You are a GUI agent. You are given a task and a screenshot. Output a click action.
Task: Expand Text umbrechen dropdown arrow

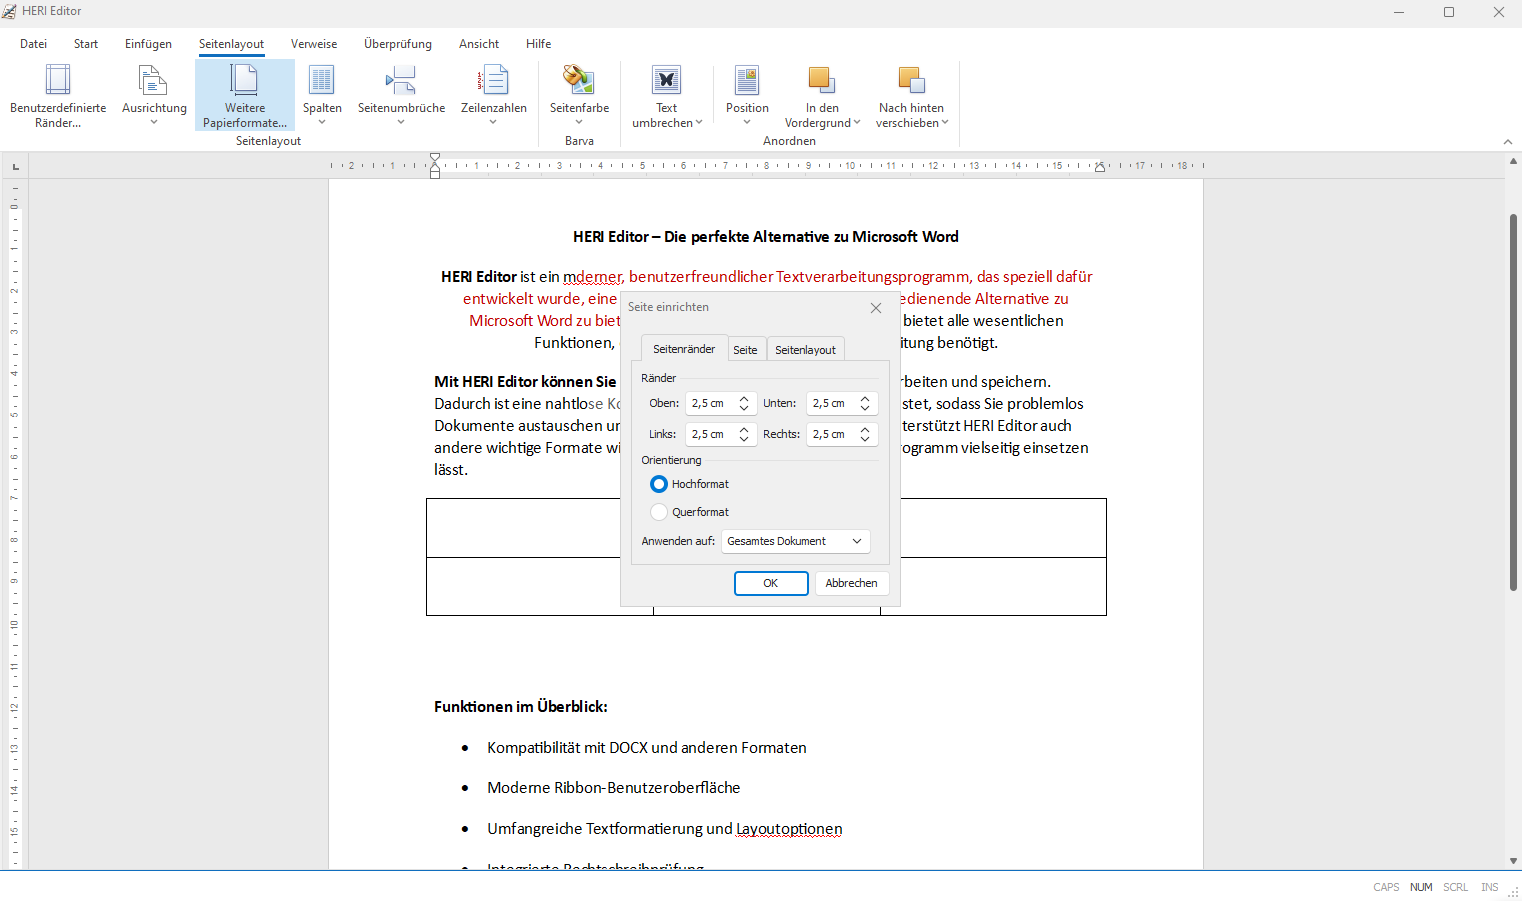[x=699, y=122]
